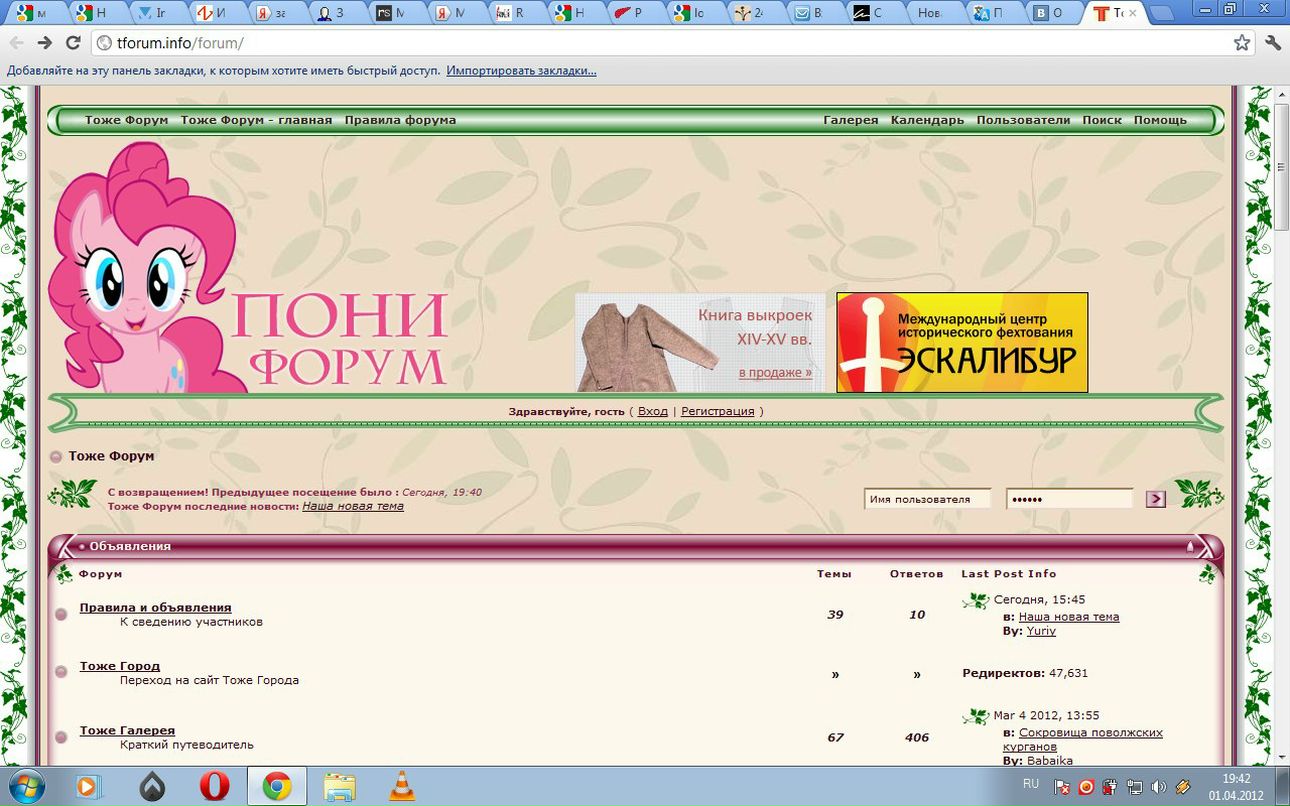Open the Галерея menu item

(x=850, y=120)
